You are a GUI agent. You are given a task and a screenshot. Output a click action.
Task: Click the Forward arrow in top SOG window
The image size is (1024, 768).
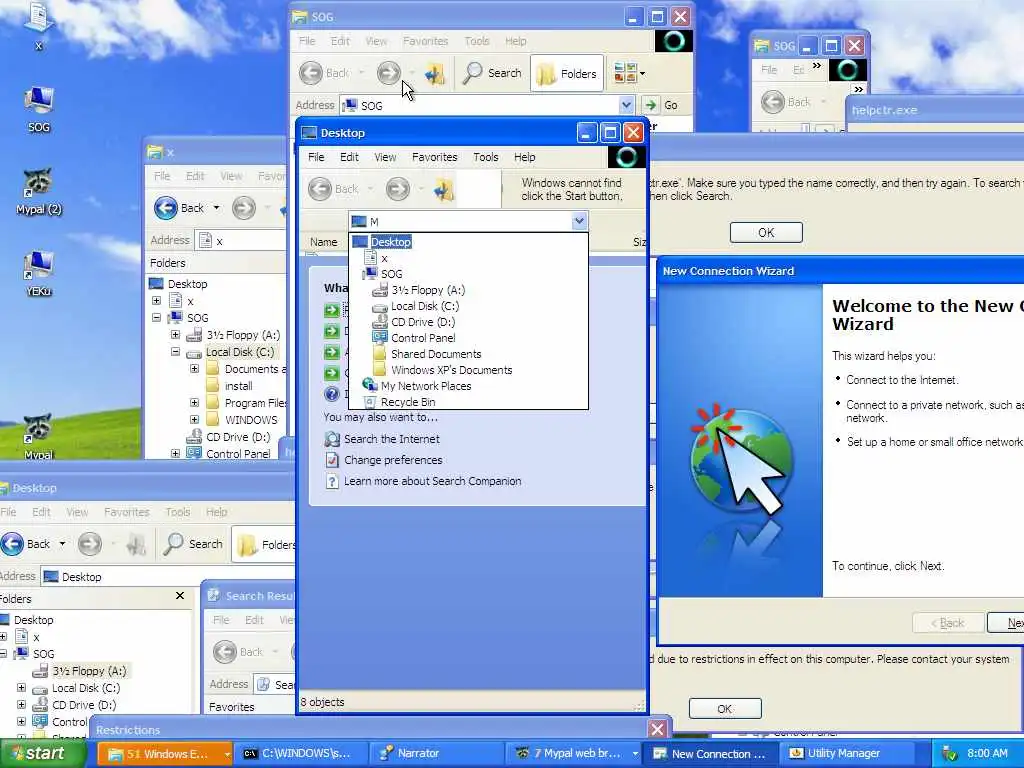[389, 73]
